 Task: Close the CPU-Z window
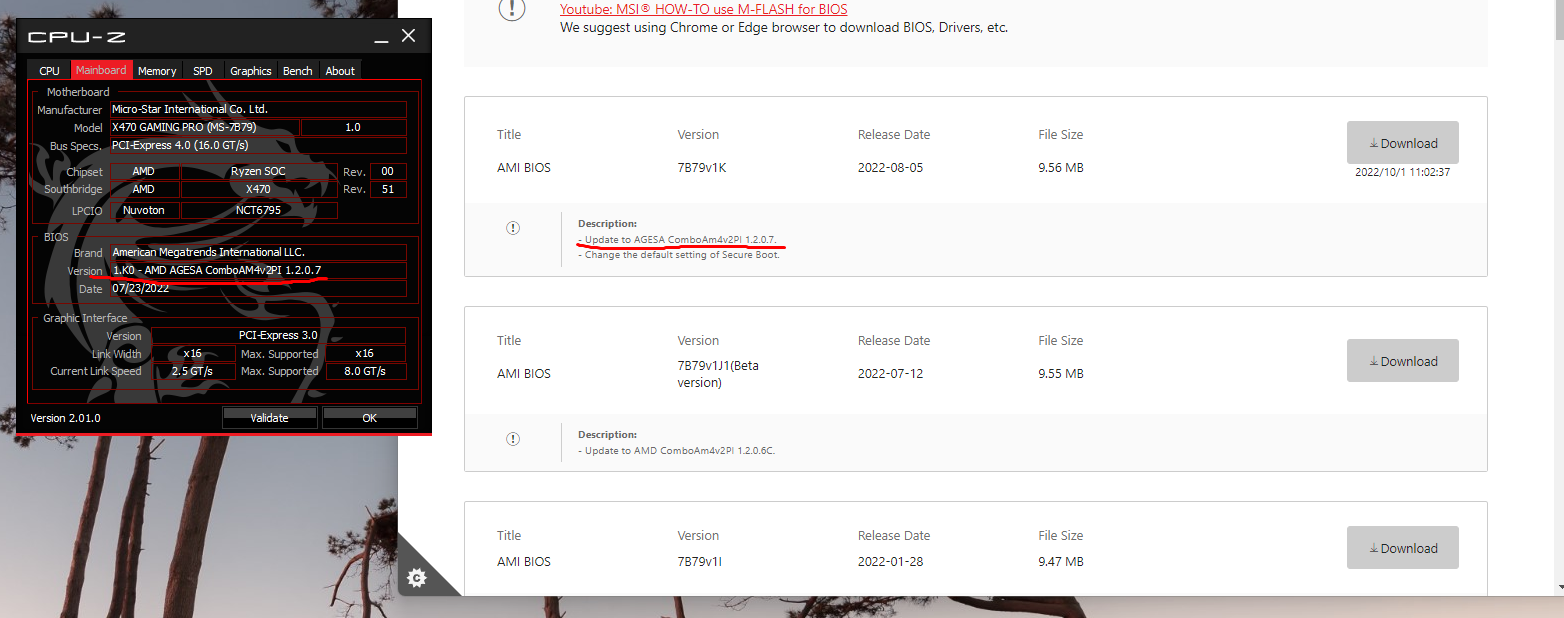click(408, 36)
